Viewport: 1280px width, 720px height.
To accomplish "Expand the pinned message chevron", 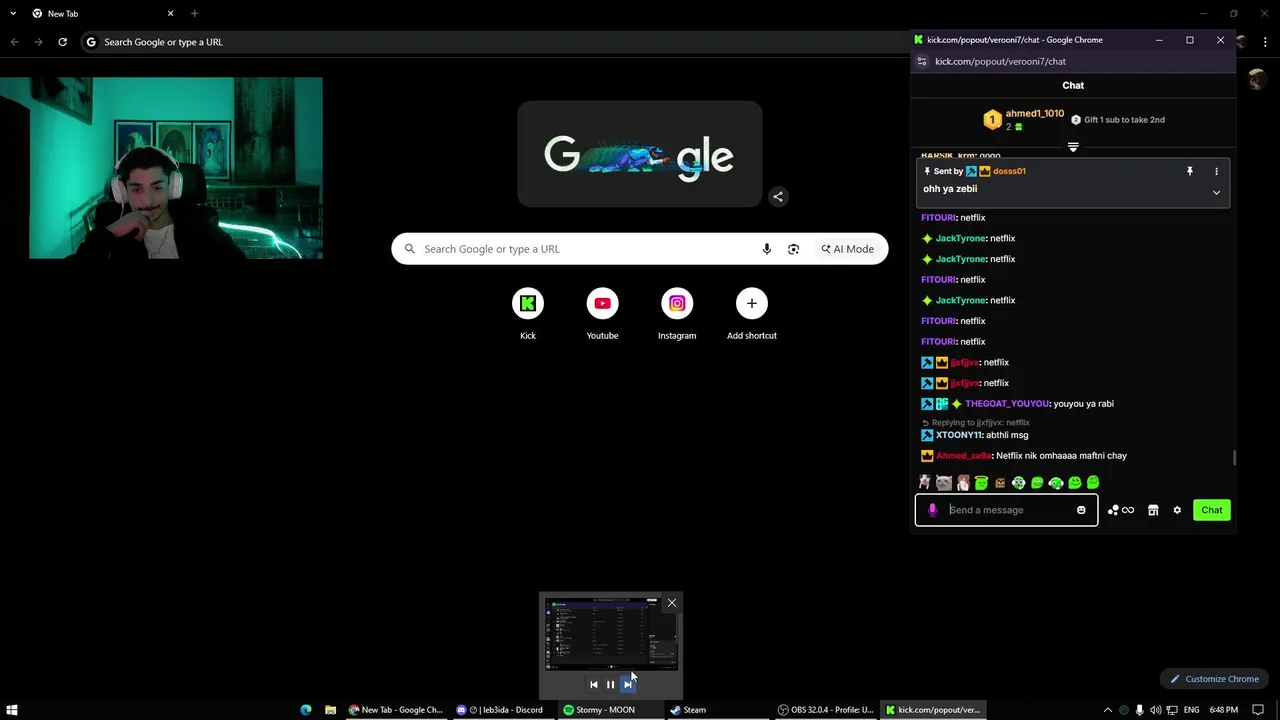I will (x=1216, y=192).
